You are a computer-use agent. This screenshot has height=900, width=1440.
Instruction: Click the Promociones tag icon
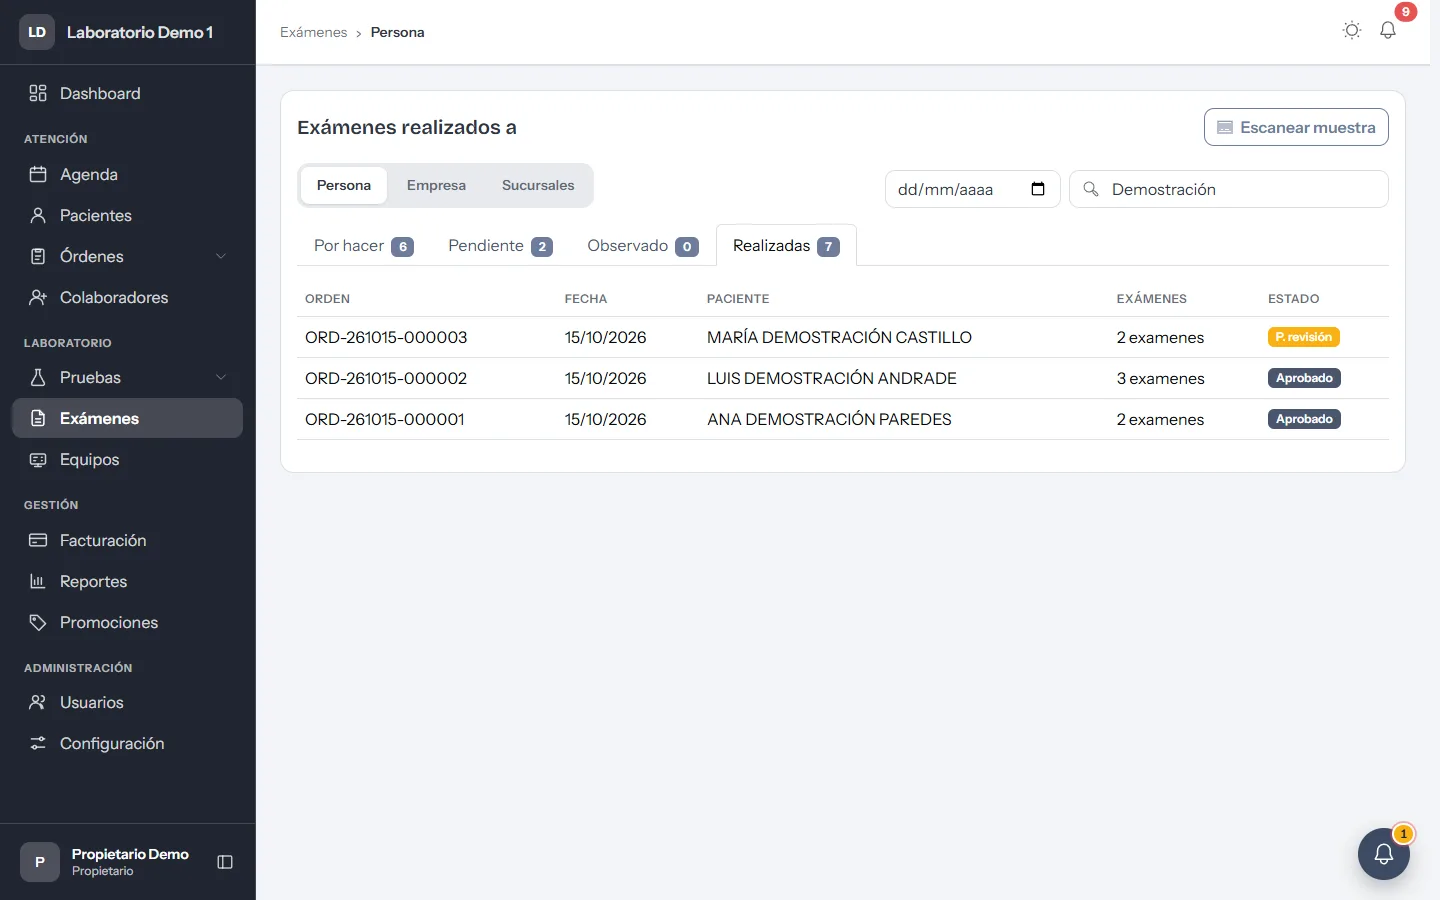click(38, 622)
